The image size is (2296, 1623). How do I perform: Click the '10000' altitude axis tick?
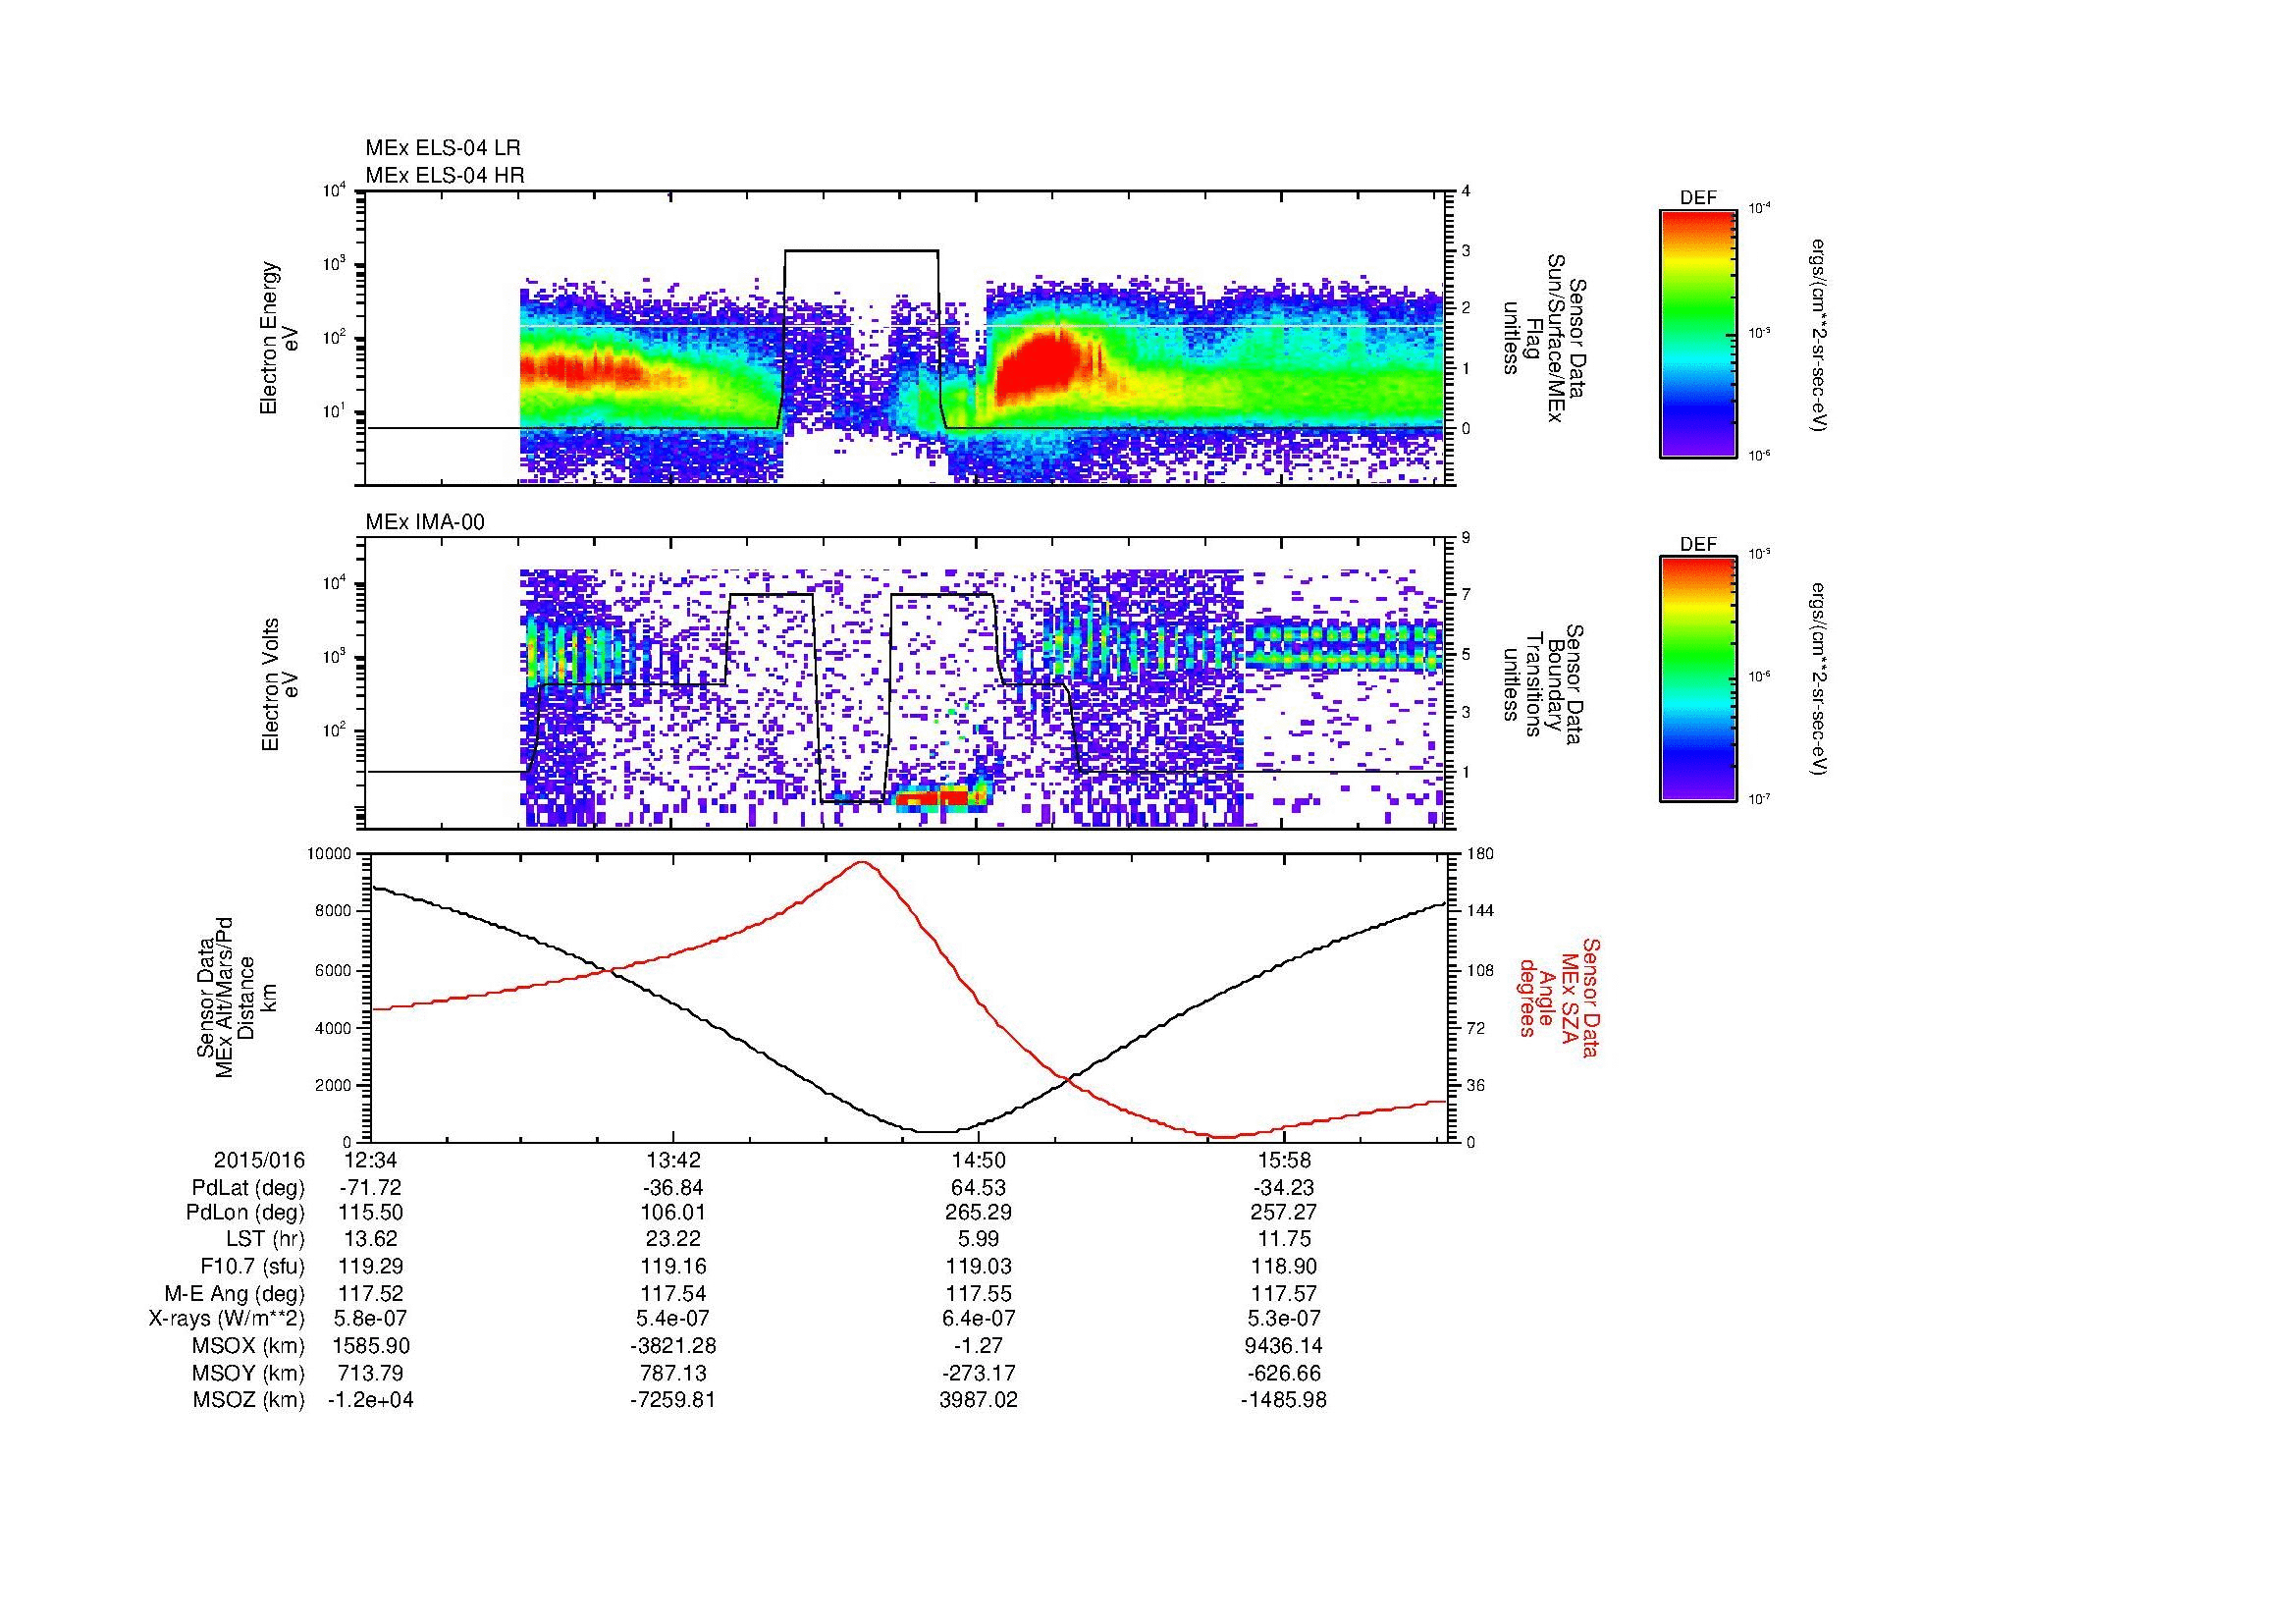tap(330, 854)
